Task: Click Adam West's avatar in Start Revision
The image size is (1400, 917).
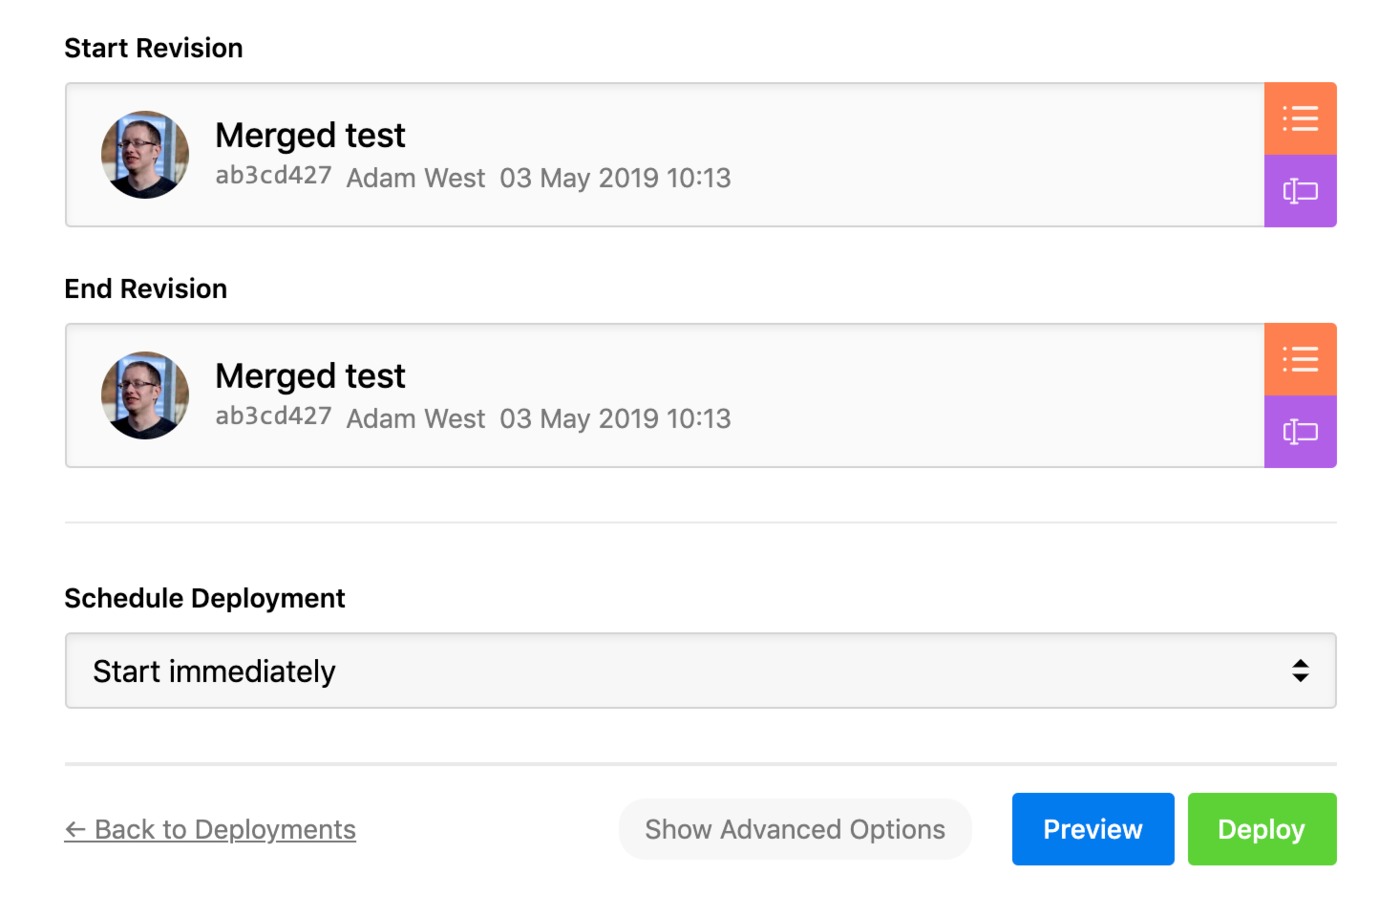Action: [145, 155]
